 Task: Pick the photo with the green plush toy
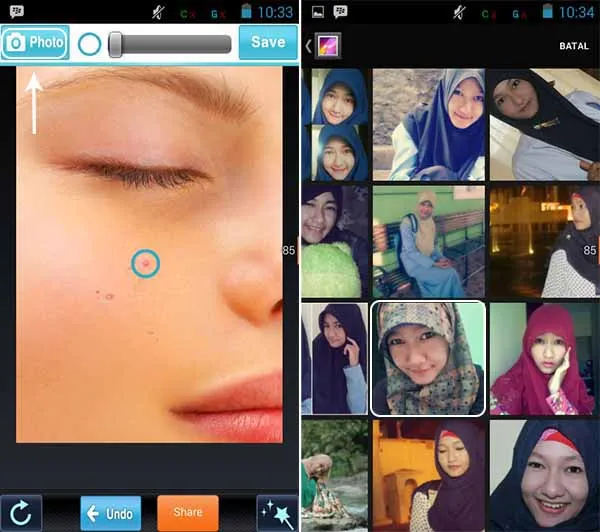(x=335, y=242)
